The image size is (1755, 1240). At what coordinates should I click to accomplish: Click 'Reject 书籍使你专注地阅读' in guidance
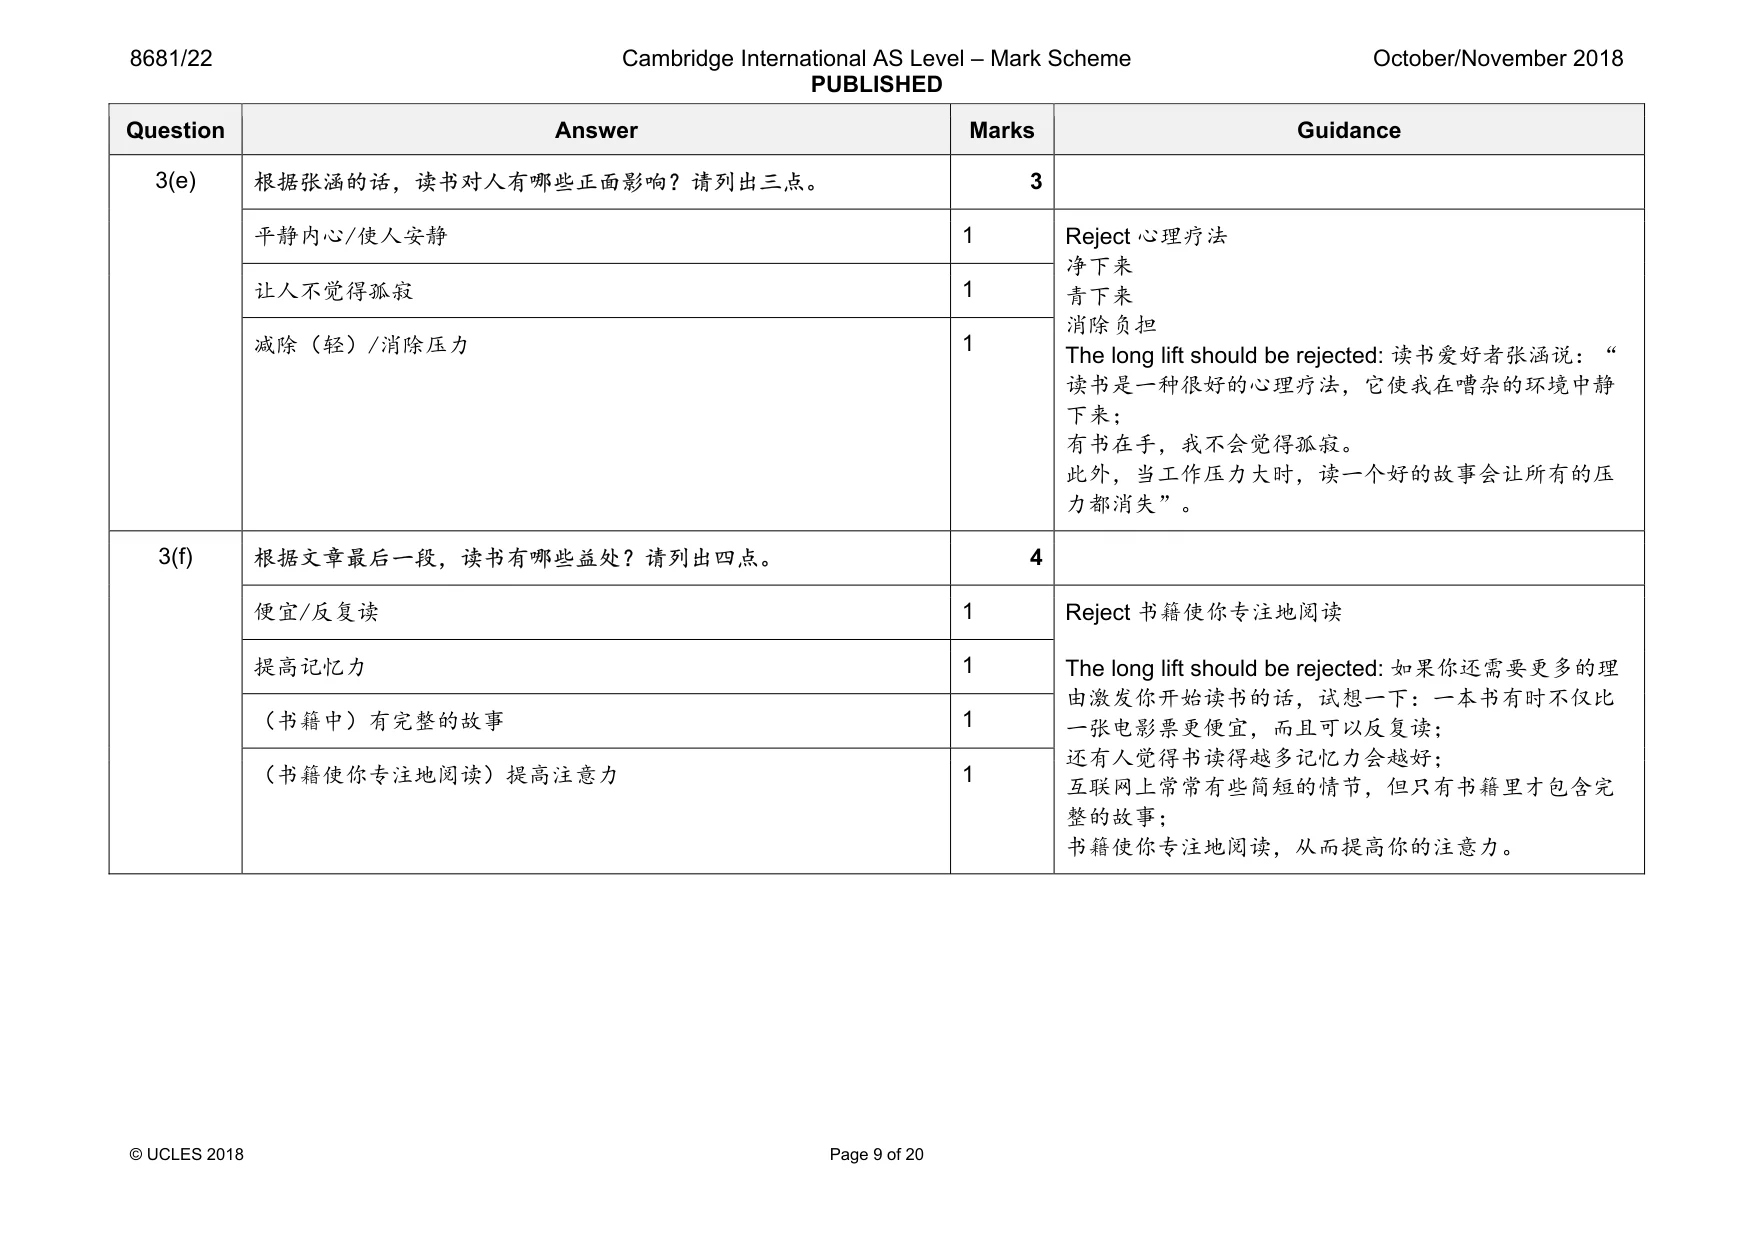[1204, 612]
